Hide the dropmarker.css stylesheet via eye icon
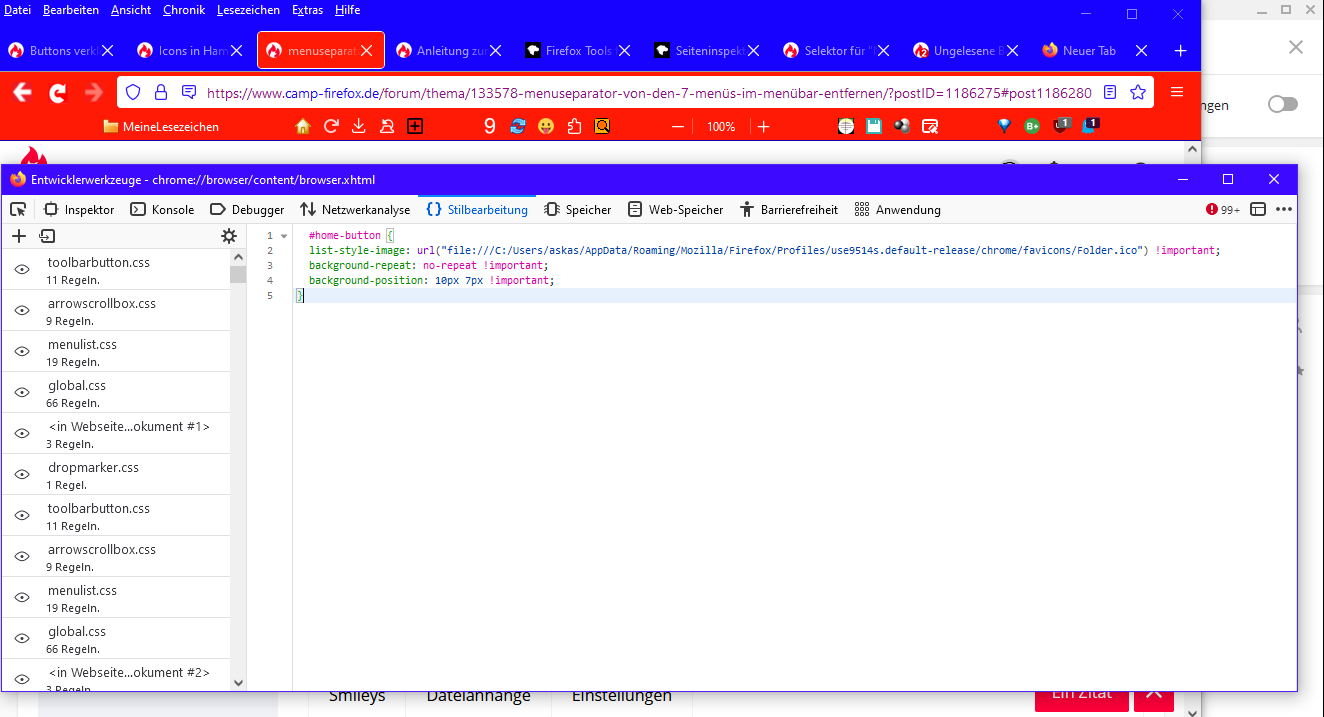1324x717 pixels. tap(22, 475)
